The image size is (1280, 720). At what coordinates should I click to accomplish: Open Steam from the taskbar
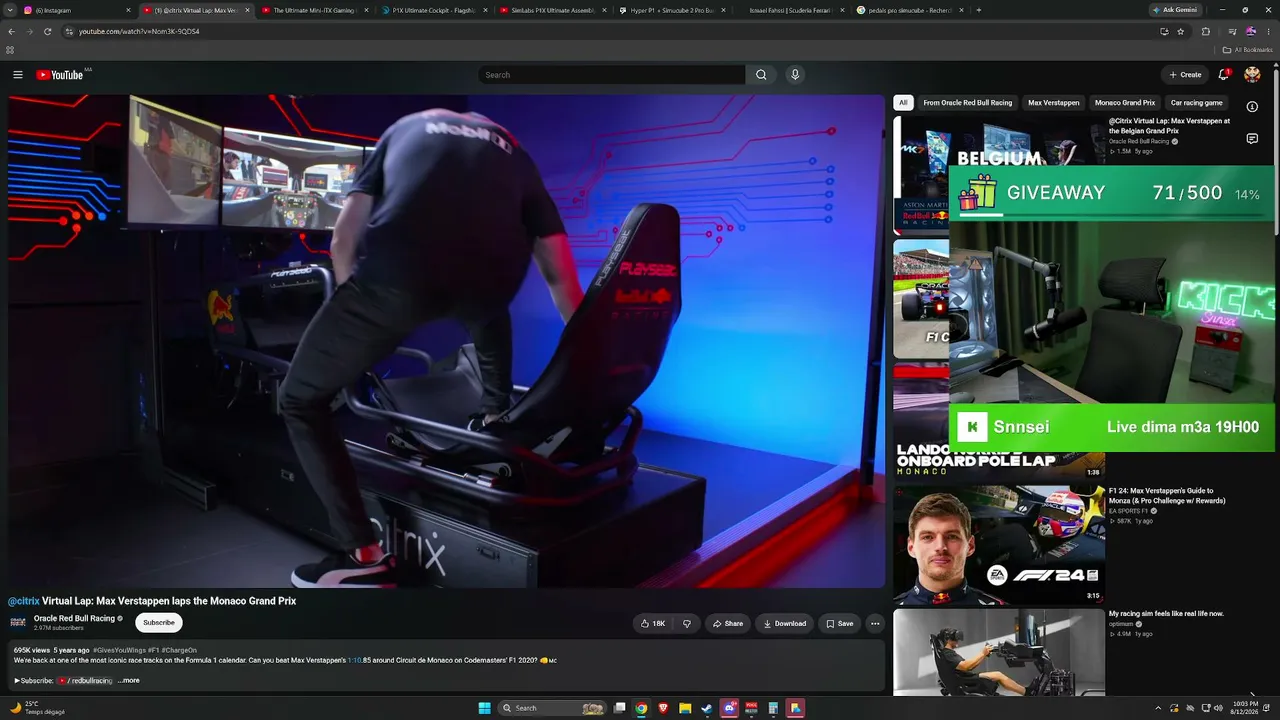click(x=707, y=708)
